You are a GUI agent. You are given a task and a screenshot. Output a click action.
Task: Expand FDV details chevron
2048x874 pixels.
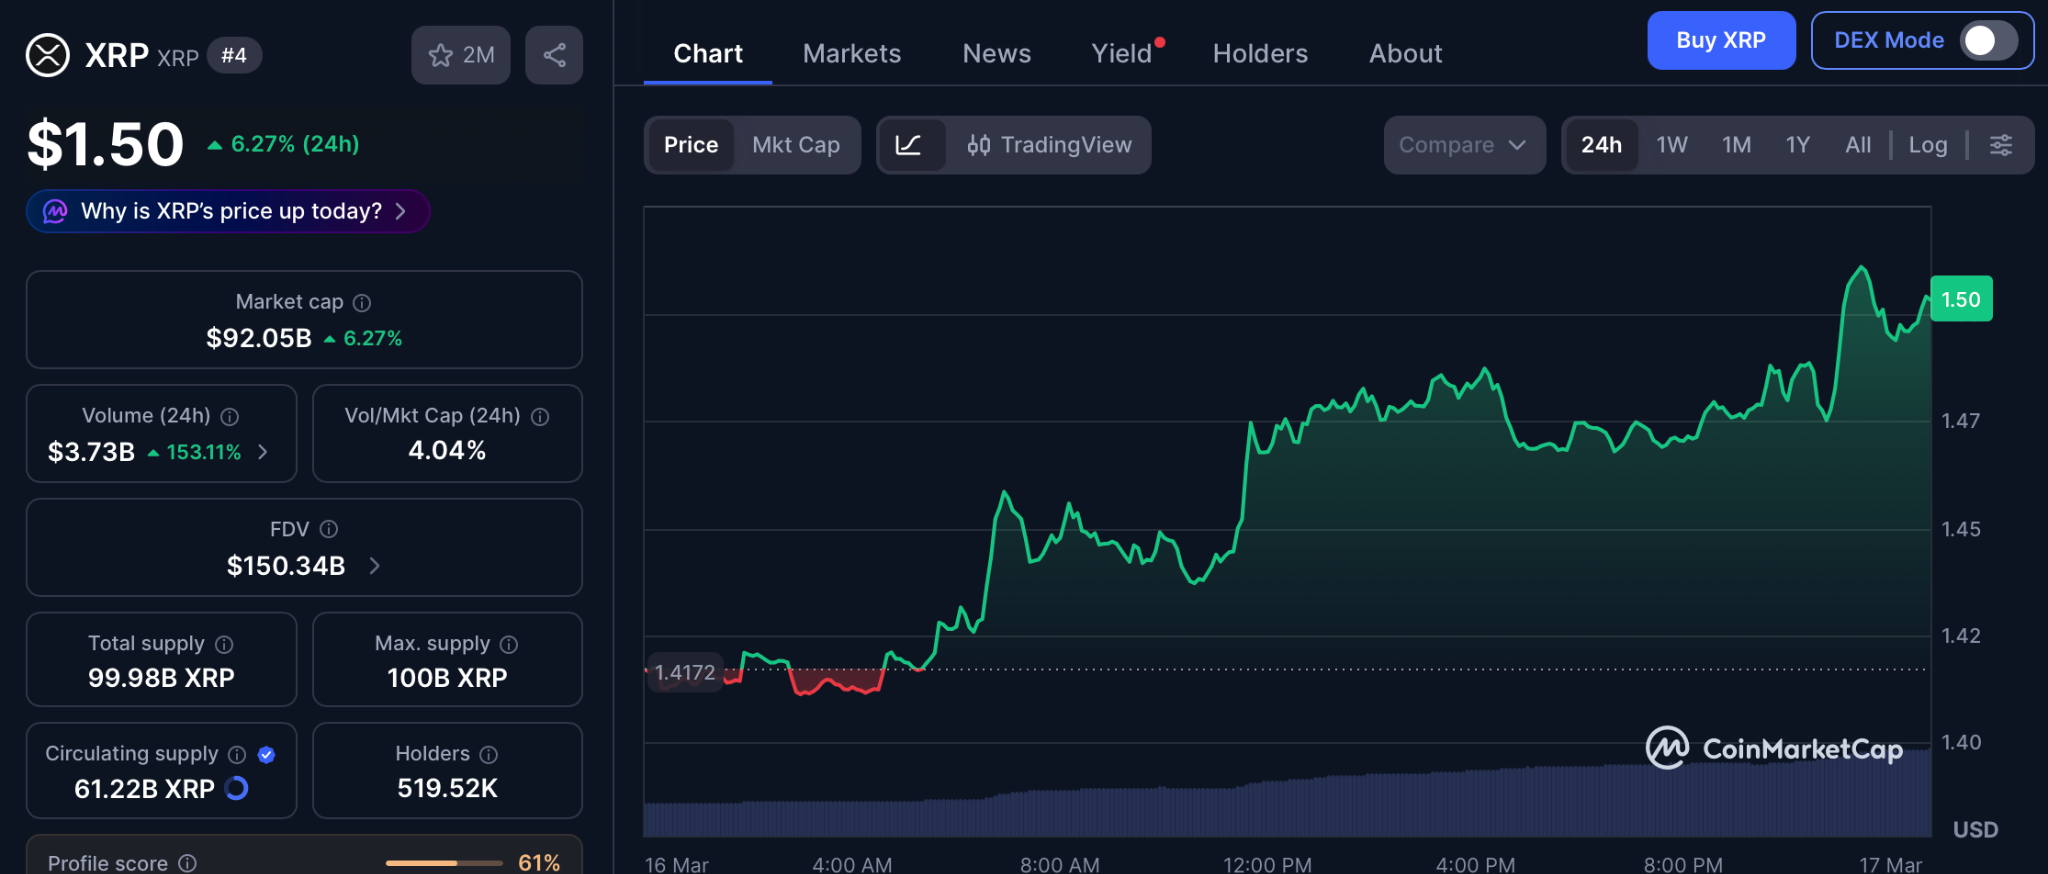coord(375,566)
